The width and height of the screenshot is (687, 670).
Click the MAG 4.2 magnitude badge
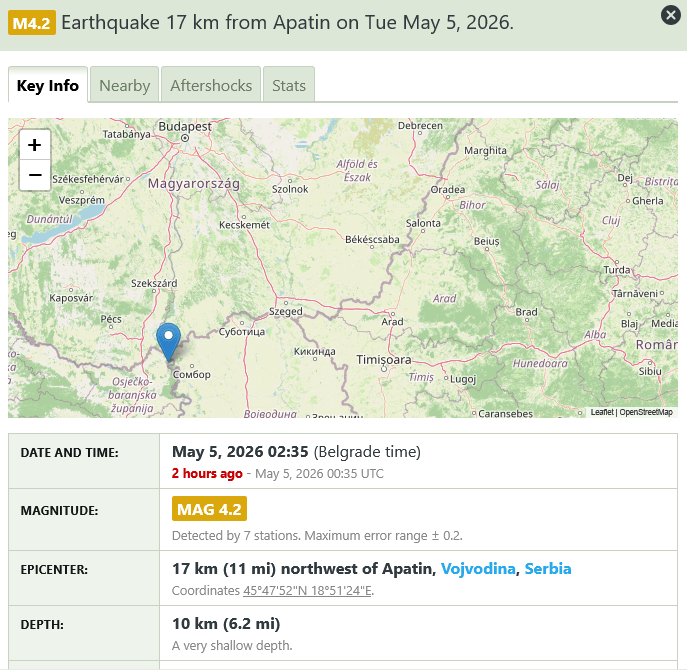[209, 509]
